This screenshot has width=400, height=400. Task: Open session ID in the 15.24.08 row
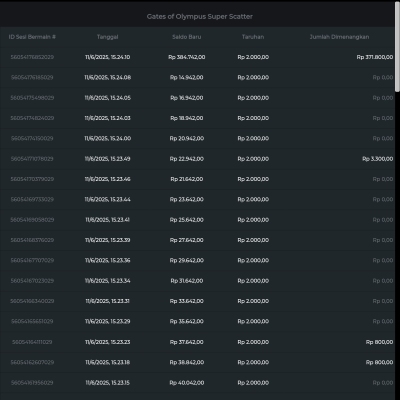[x=32, y=78]
